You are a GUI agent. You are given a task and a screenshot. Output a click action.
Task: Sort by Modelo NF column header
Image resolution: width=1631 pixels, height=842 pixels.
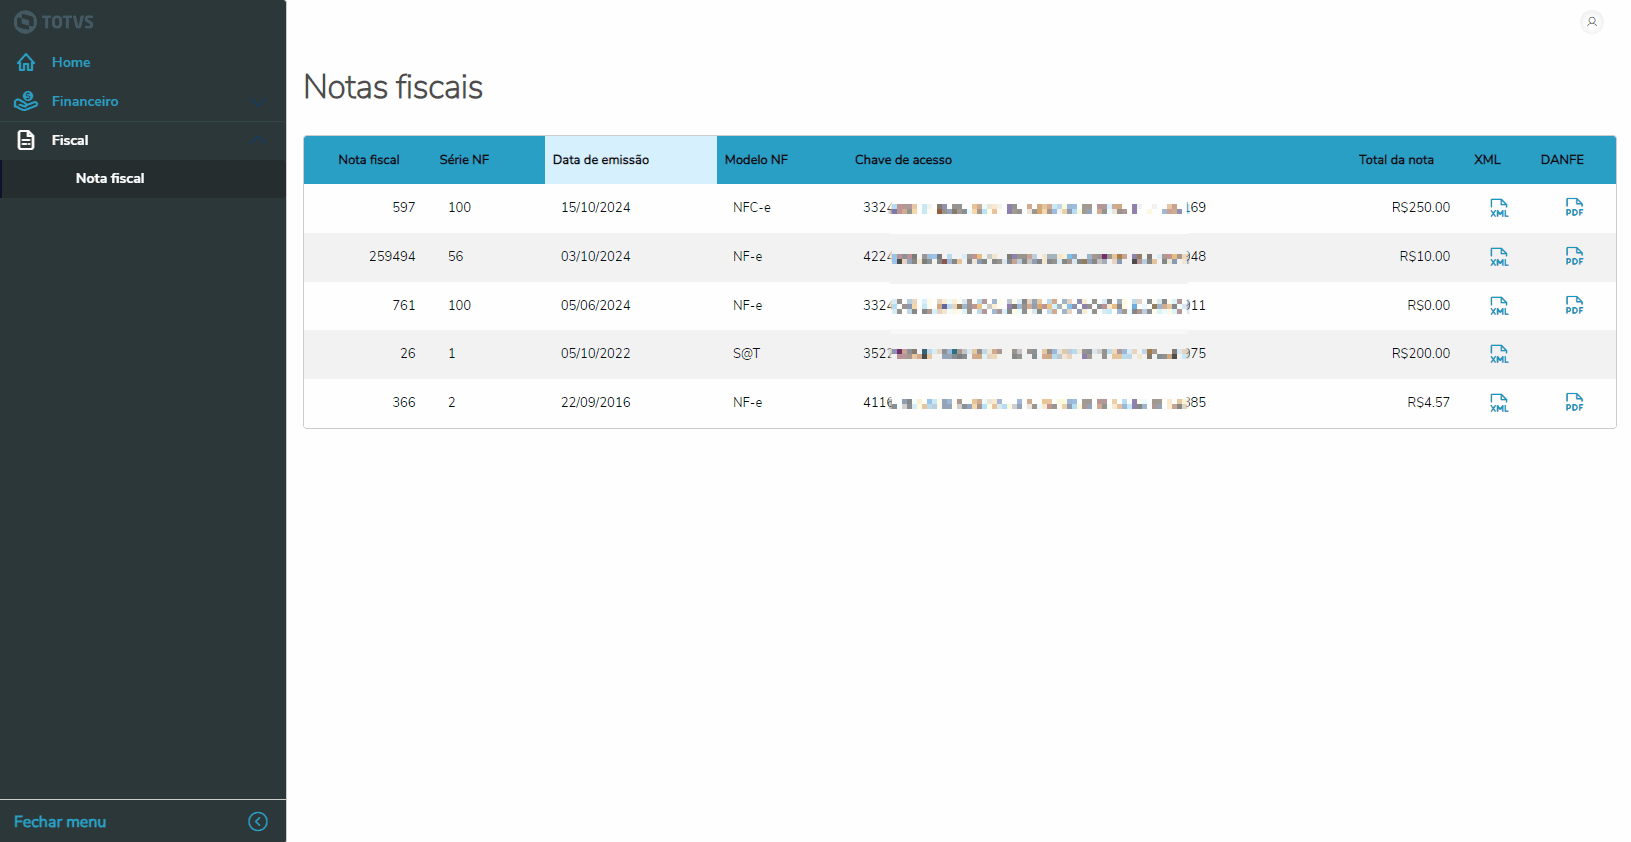click(756, 160)
